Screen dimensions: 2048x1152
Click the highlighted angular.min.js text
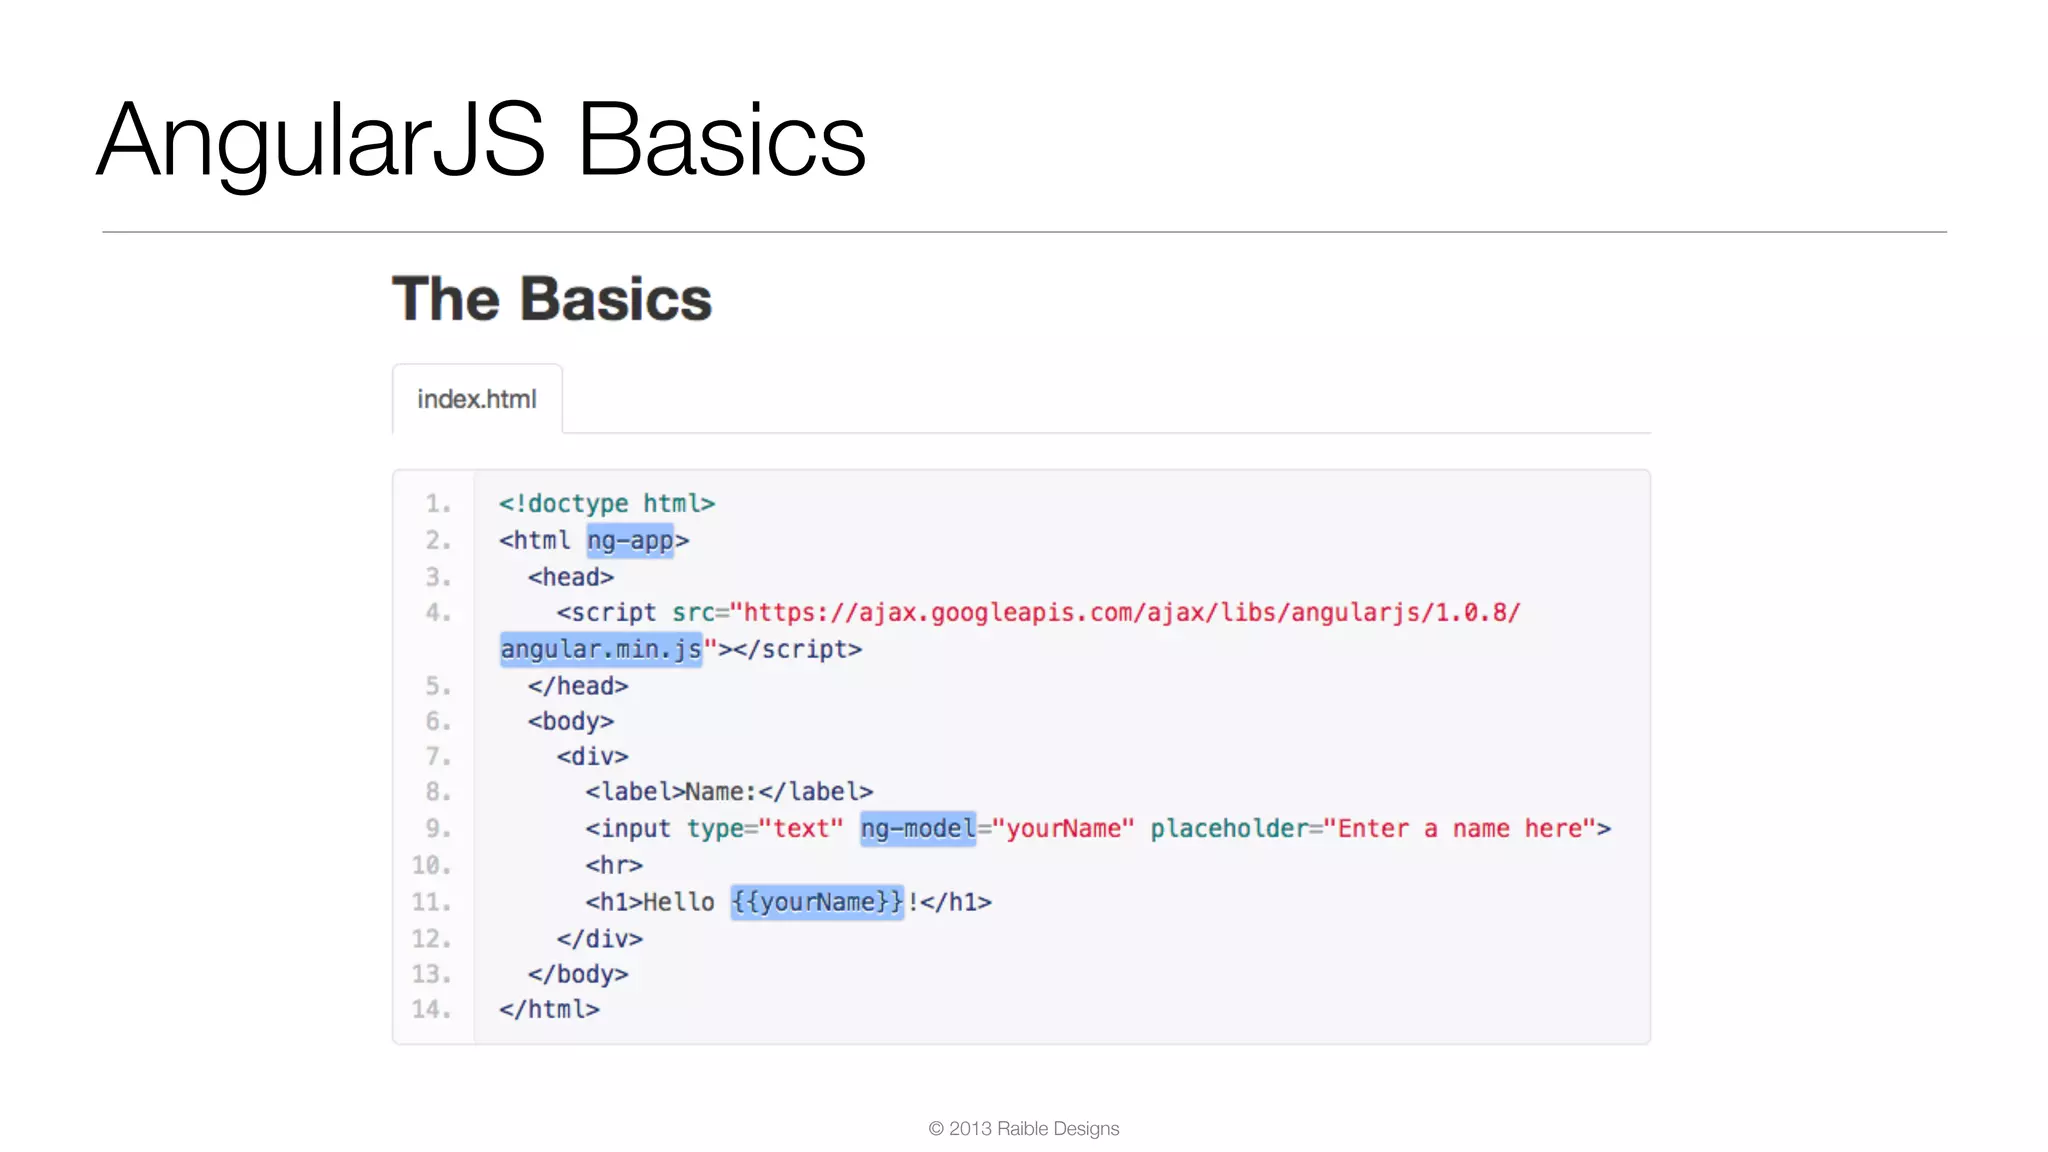pos(601,649)
